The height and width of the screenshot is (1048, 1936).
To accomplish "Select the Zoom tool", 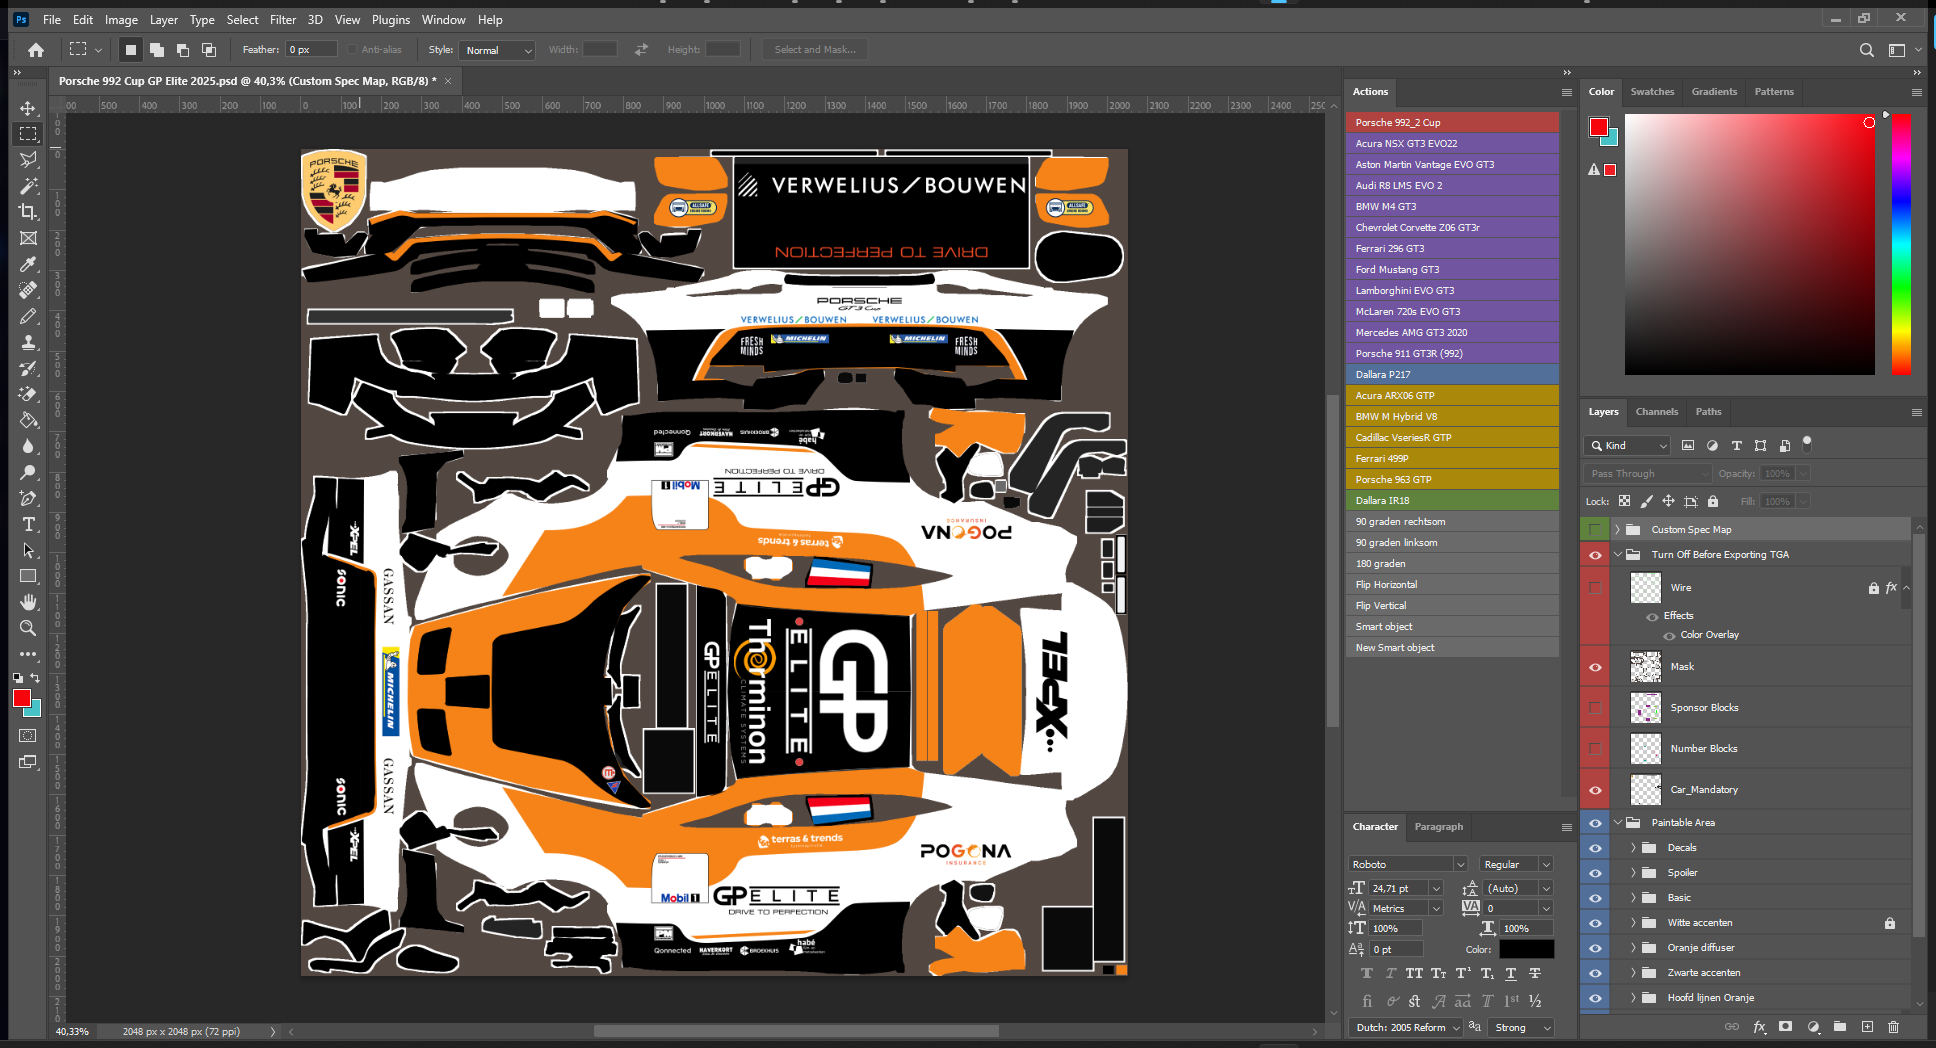I will (x=28, y=628).
